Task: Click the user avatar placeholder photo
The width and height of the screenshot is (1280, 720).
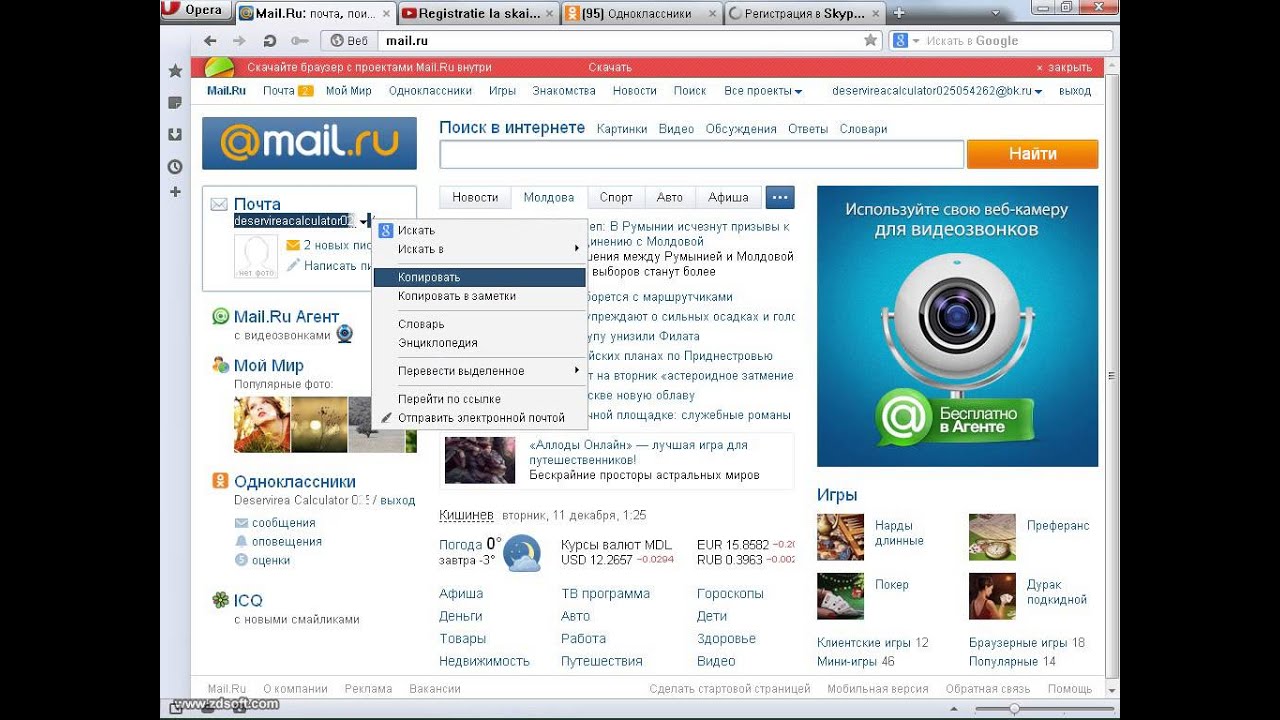Action: click(x=255, y=256)
